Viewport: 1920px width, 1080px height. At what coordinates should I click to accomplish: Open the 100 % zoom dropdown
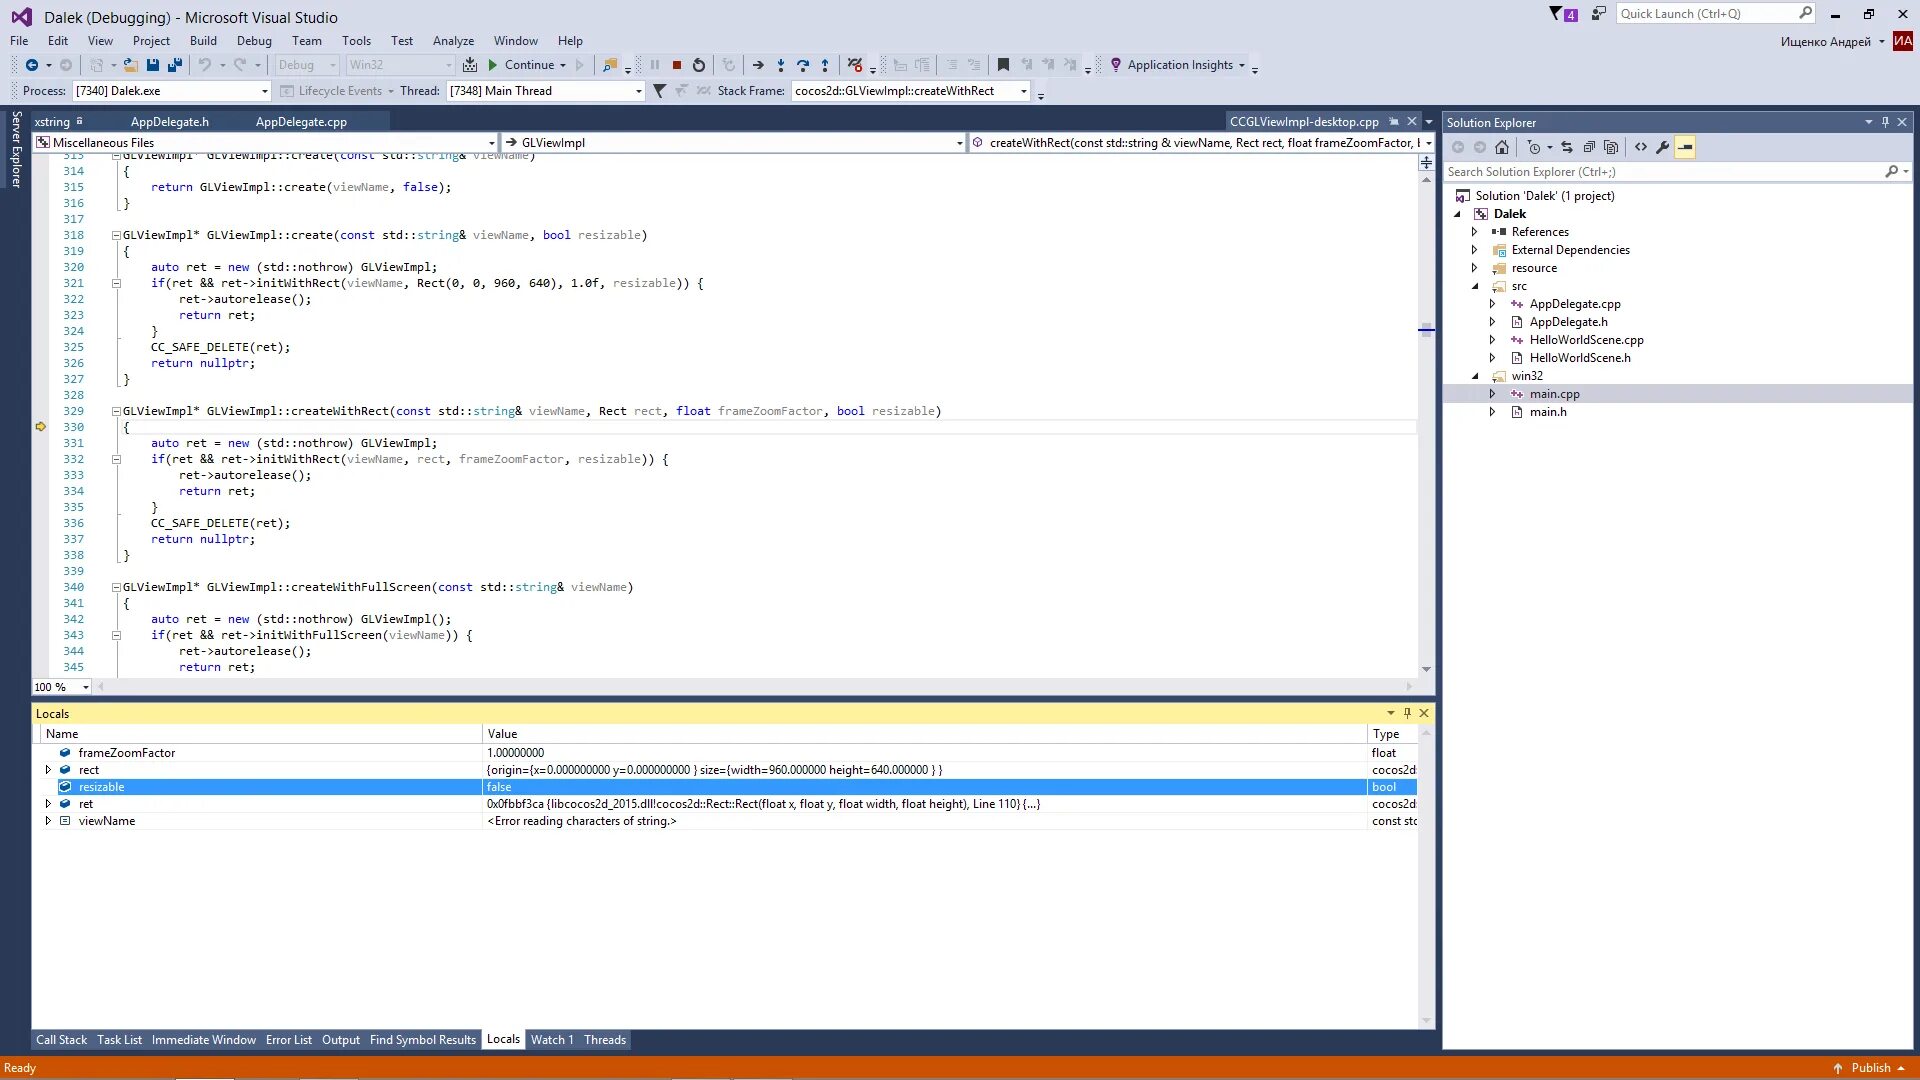61,687
